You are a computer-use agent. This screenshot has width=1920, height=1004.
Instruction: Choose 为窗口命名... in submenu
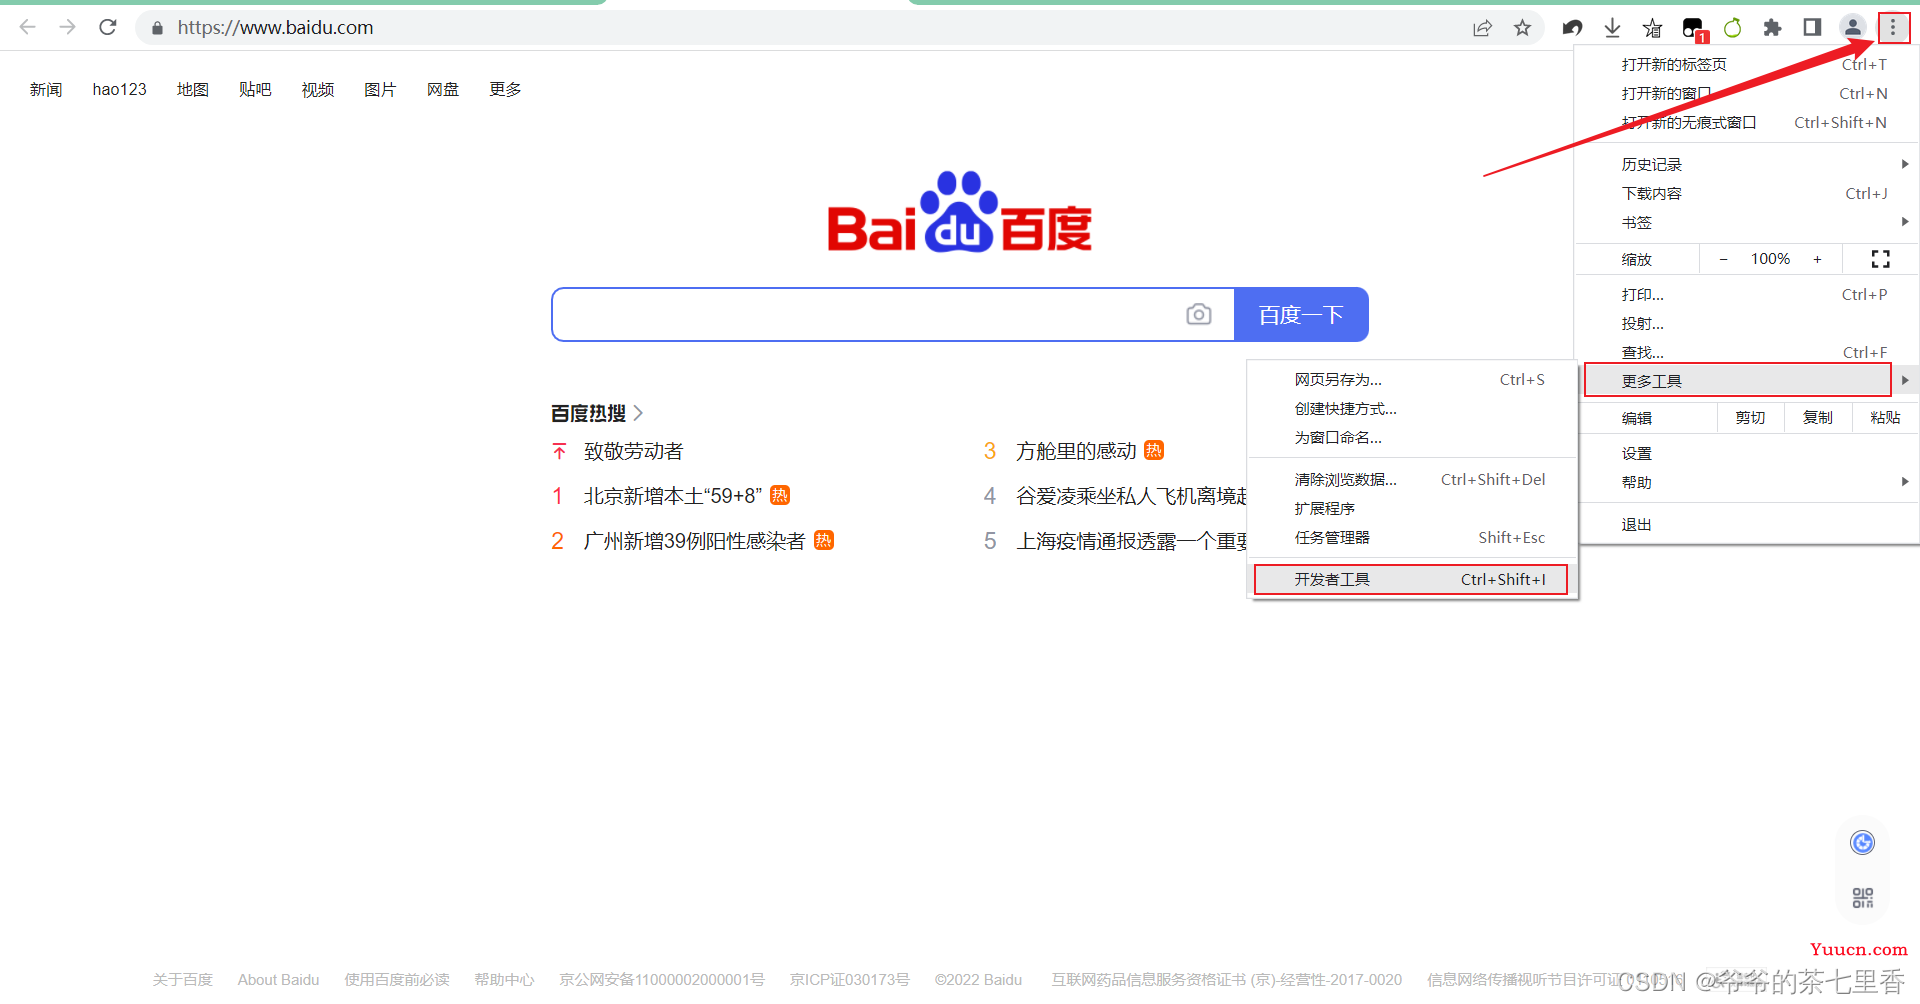click(x=1413, y=437)
